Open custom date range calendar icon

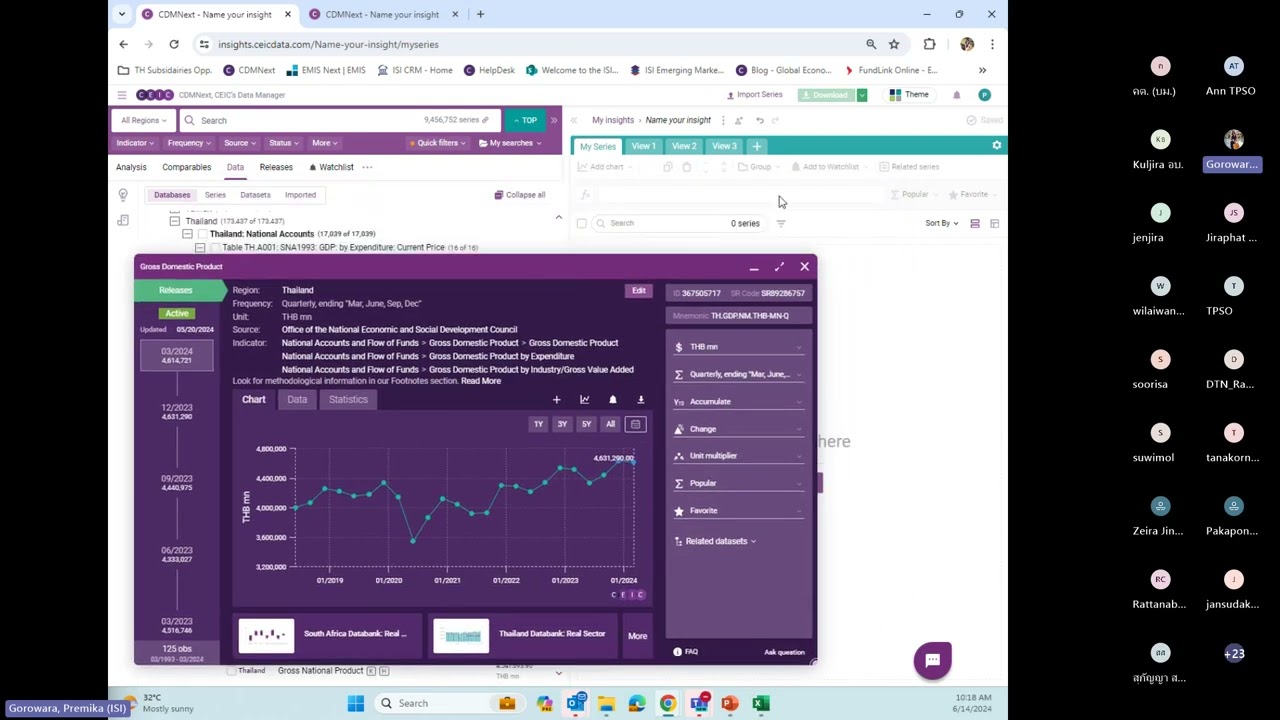pos(635,424)
